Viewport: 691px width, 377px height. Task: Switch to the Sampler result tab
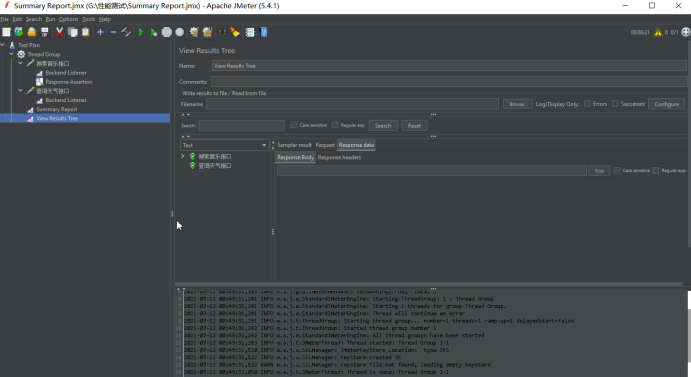point(294,145)
